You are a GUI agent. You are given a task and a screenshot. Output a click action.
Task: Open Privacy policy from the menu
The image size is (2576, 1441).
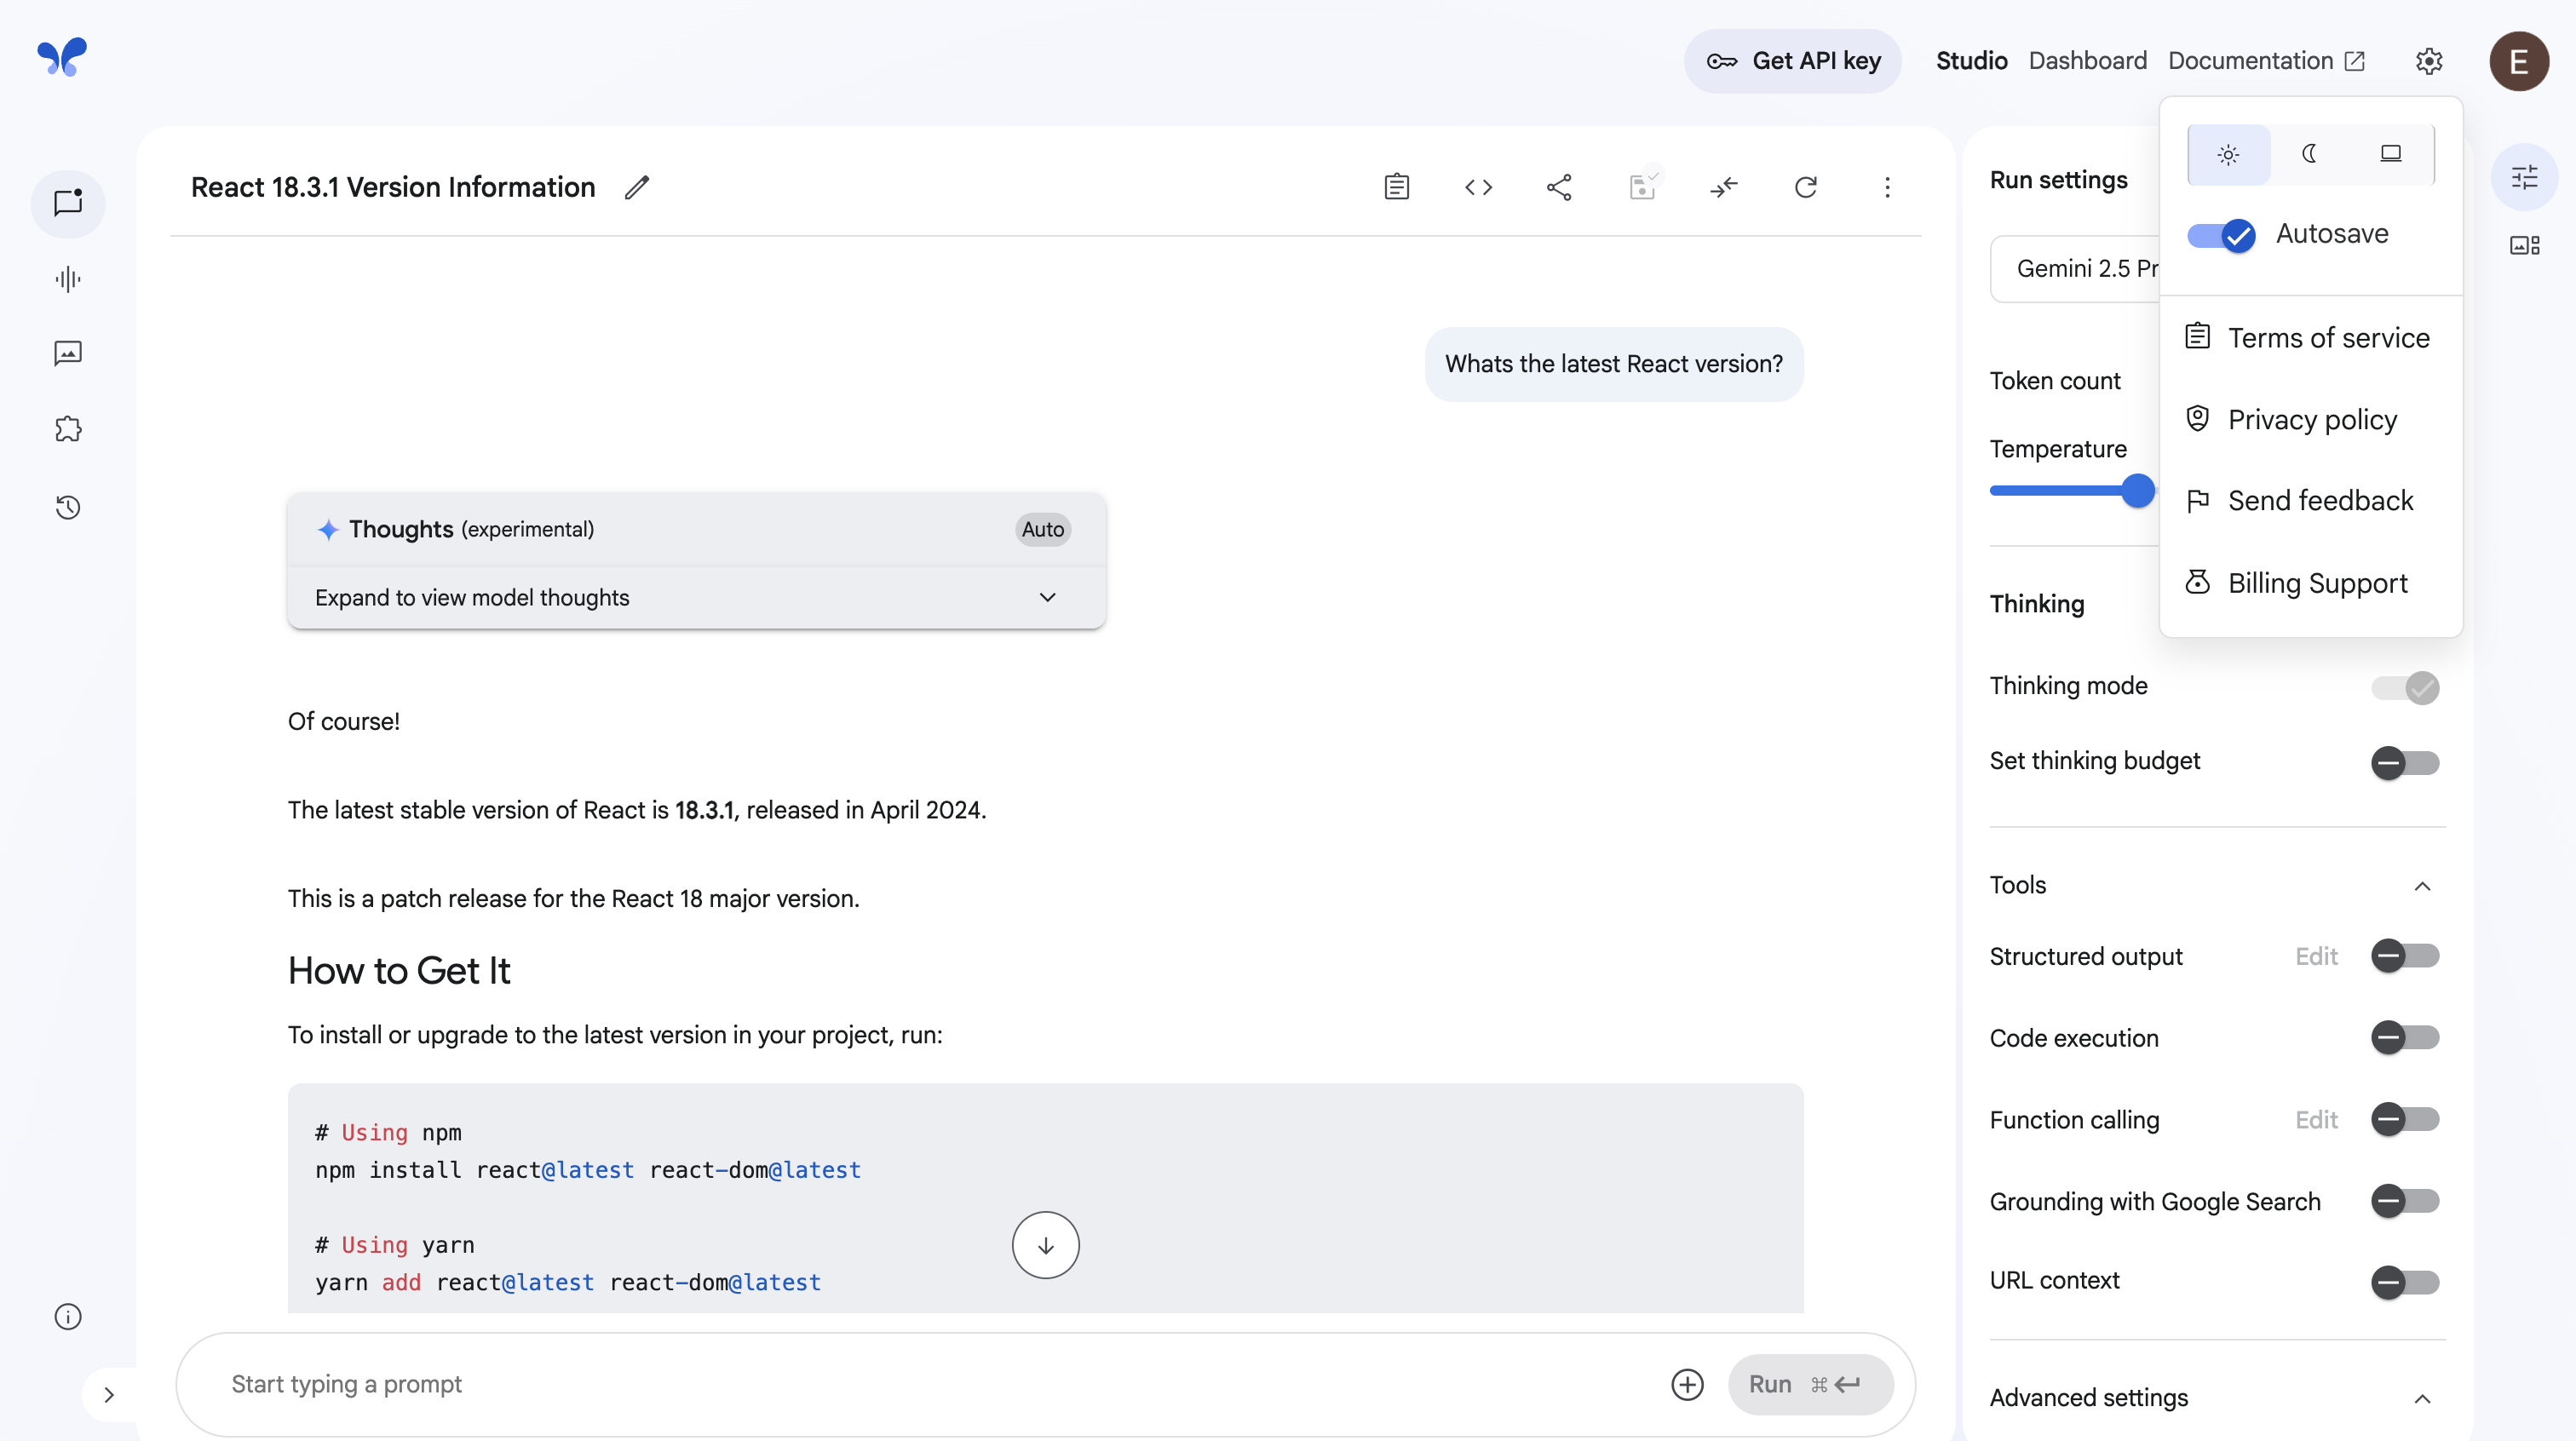tap(2310, 419)
